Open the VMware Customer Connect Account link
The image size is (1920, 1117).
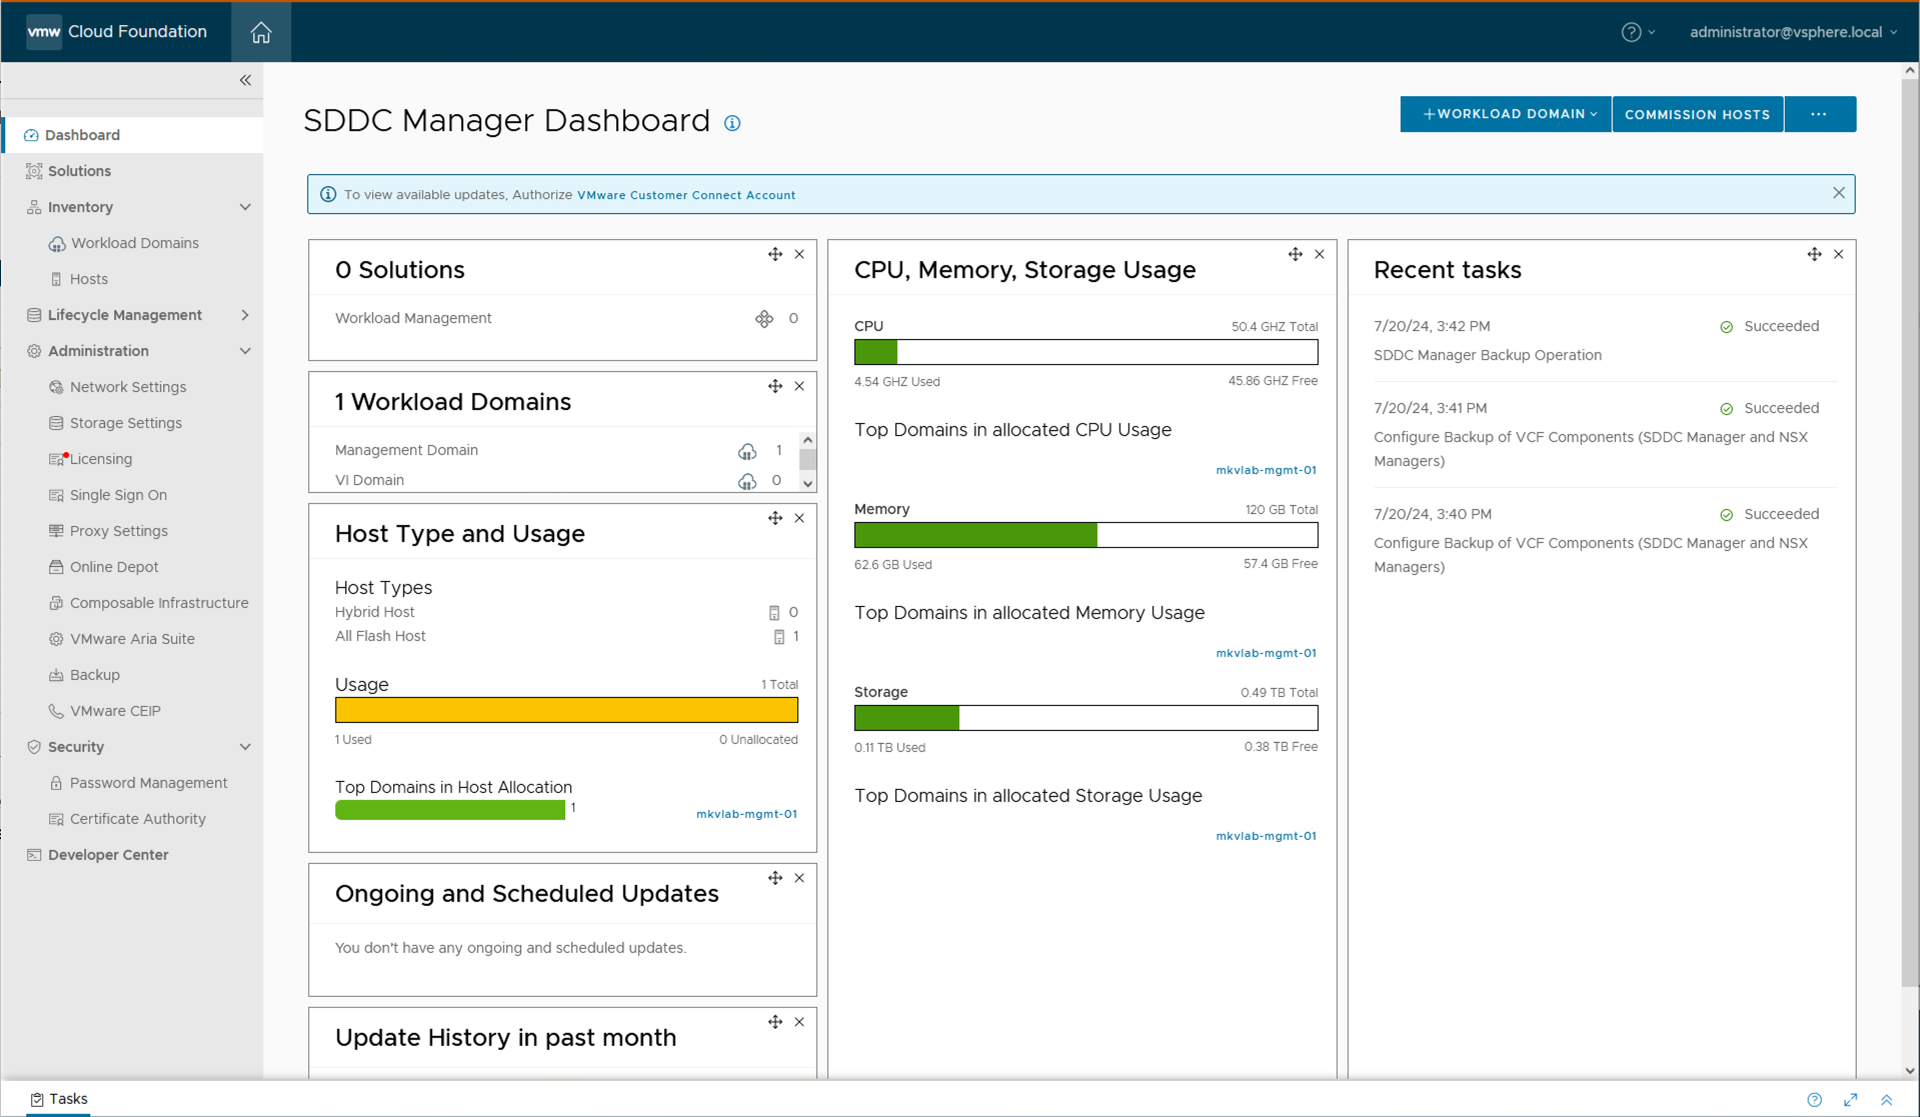tap(686, 195)
